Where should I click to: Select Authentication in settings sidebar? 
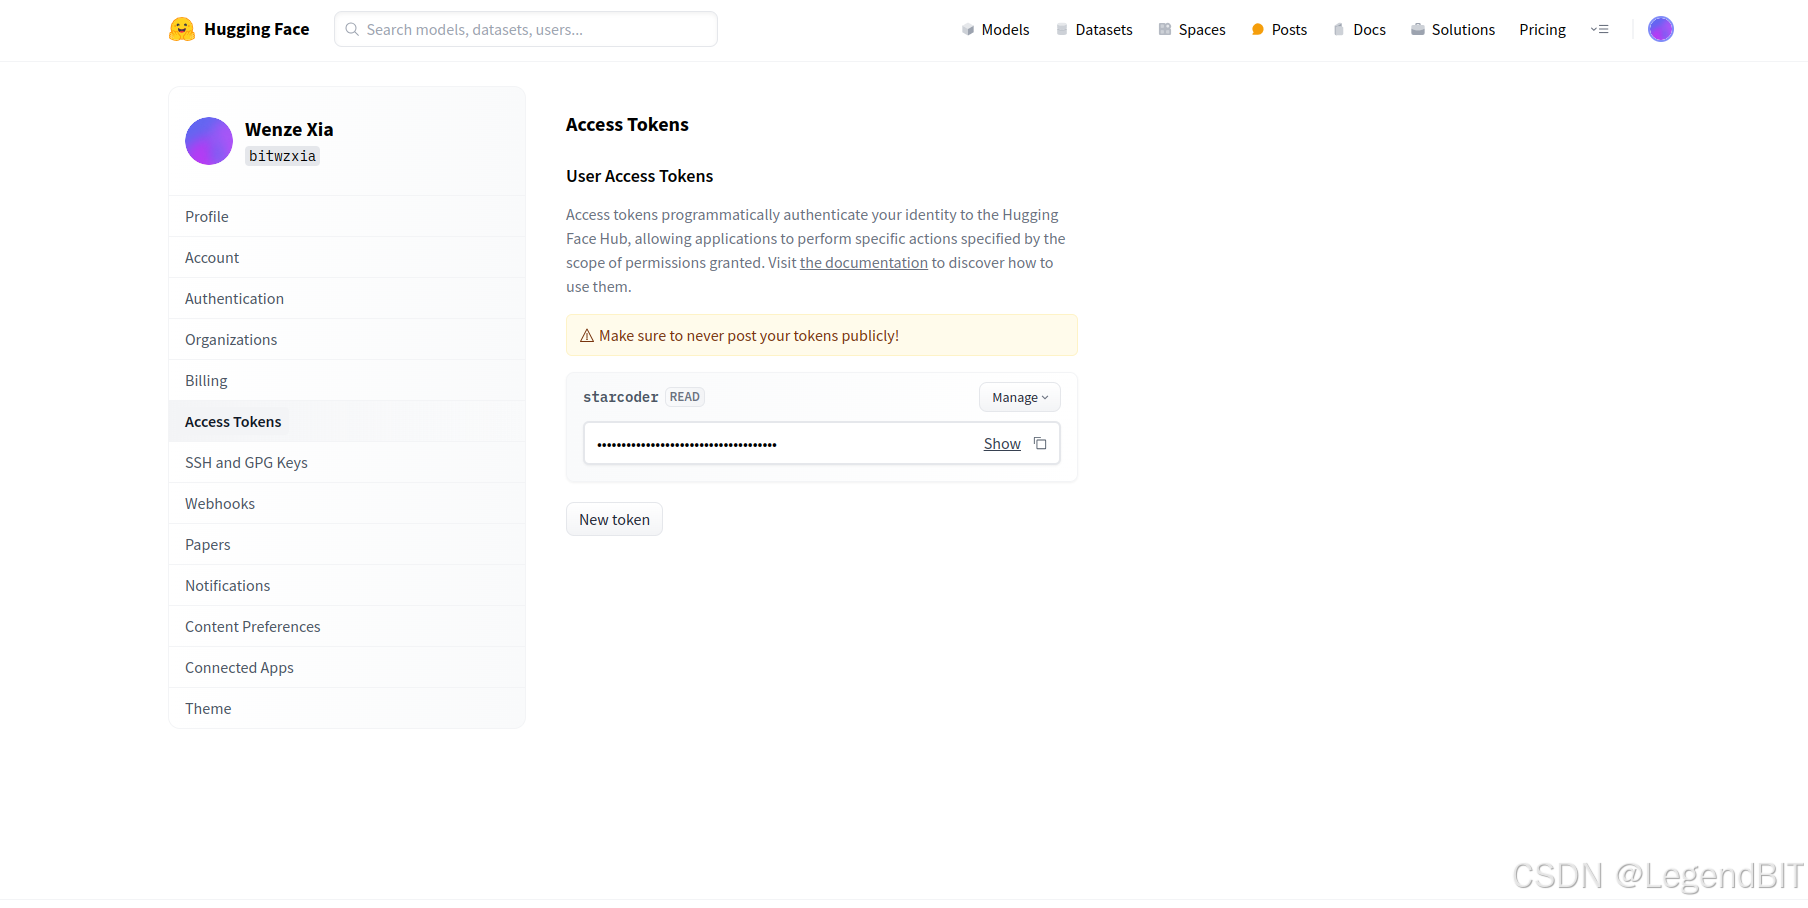tap(347, 298)
